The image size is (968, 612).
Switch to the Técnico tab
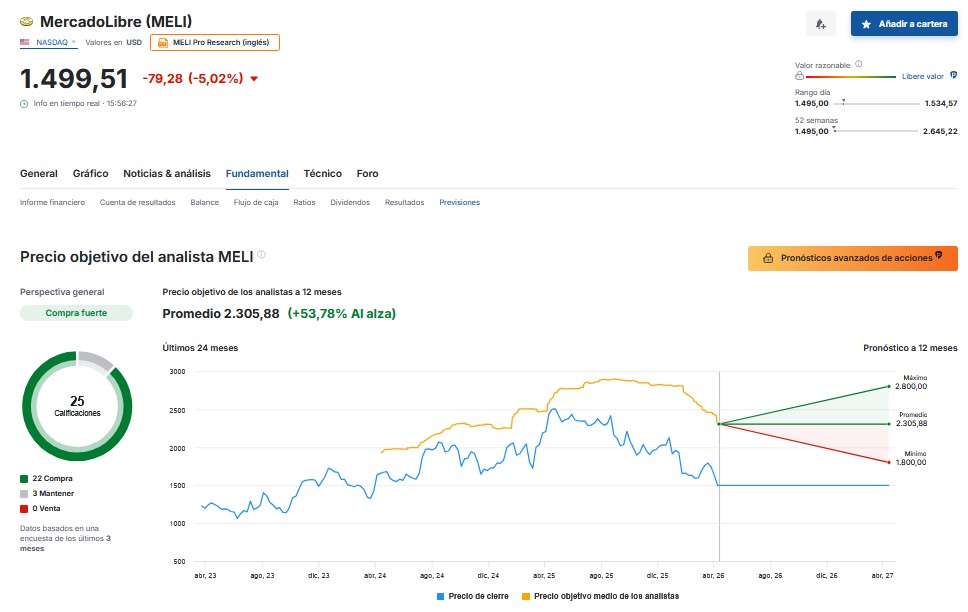(322, 174)
